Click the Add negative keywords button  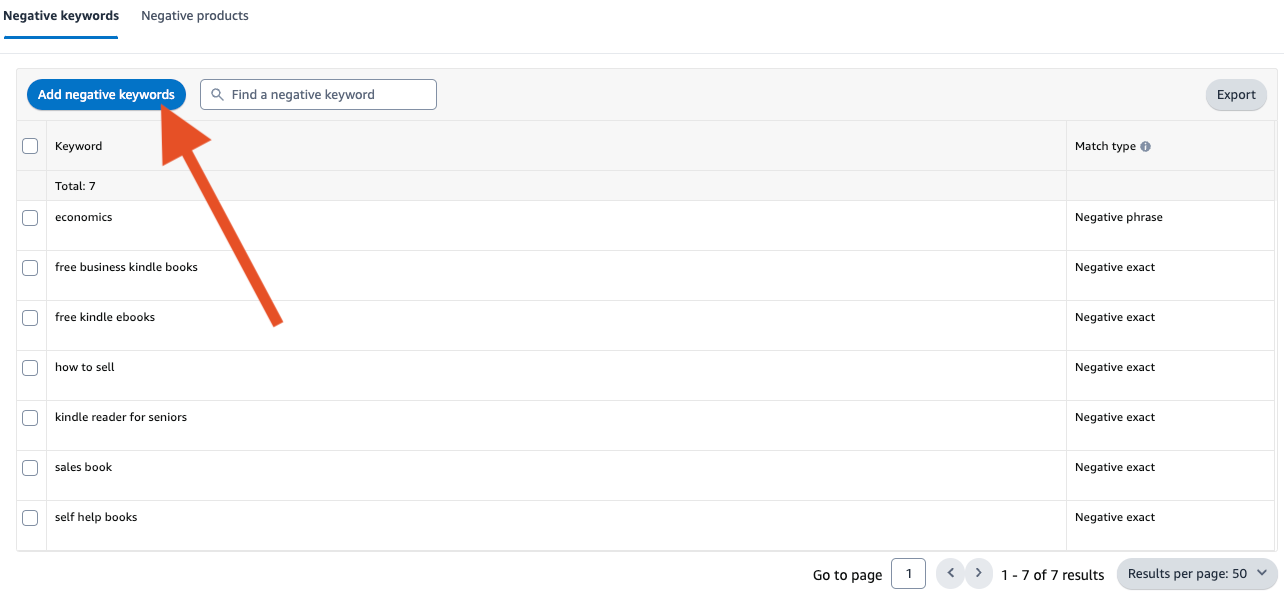[106, 95]
